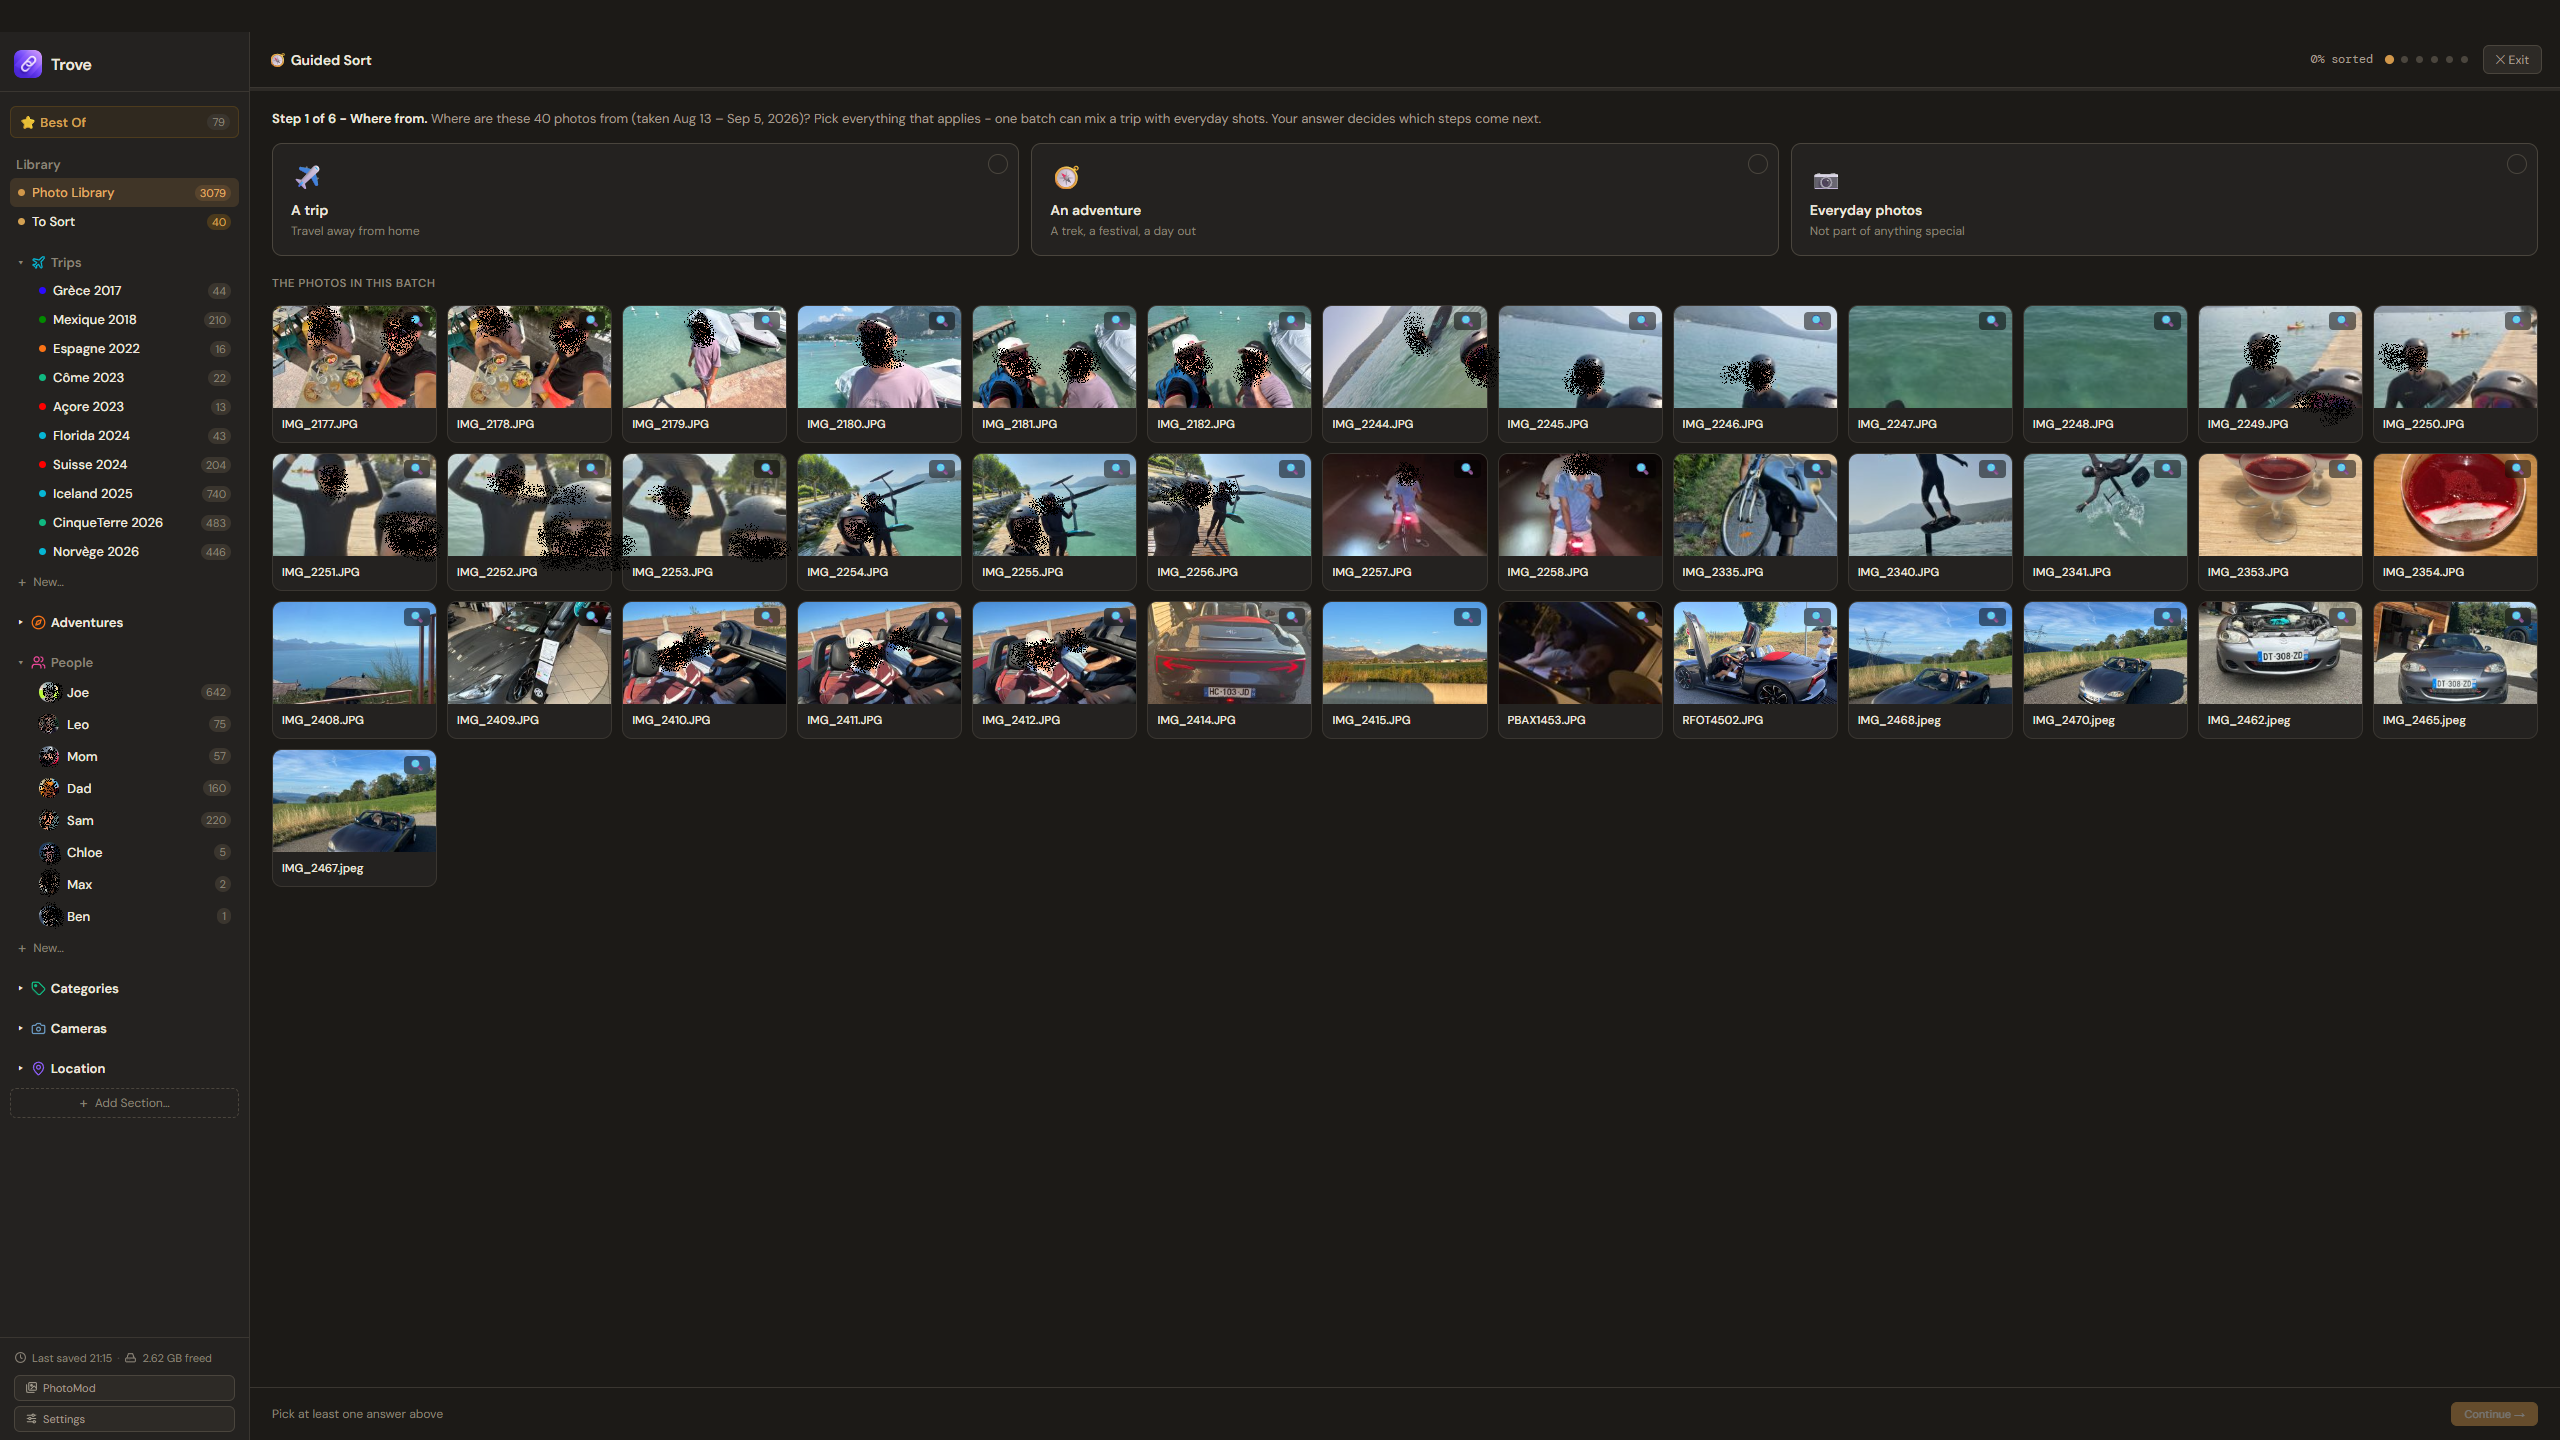Image resolution: width=2560 pixels, height=1440 pixels.
Task: Click Joe's avatar in People list
Action: (x=49, y=692)
